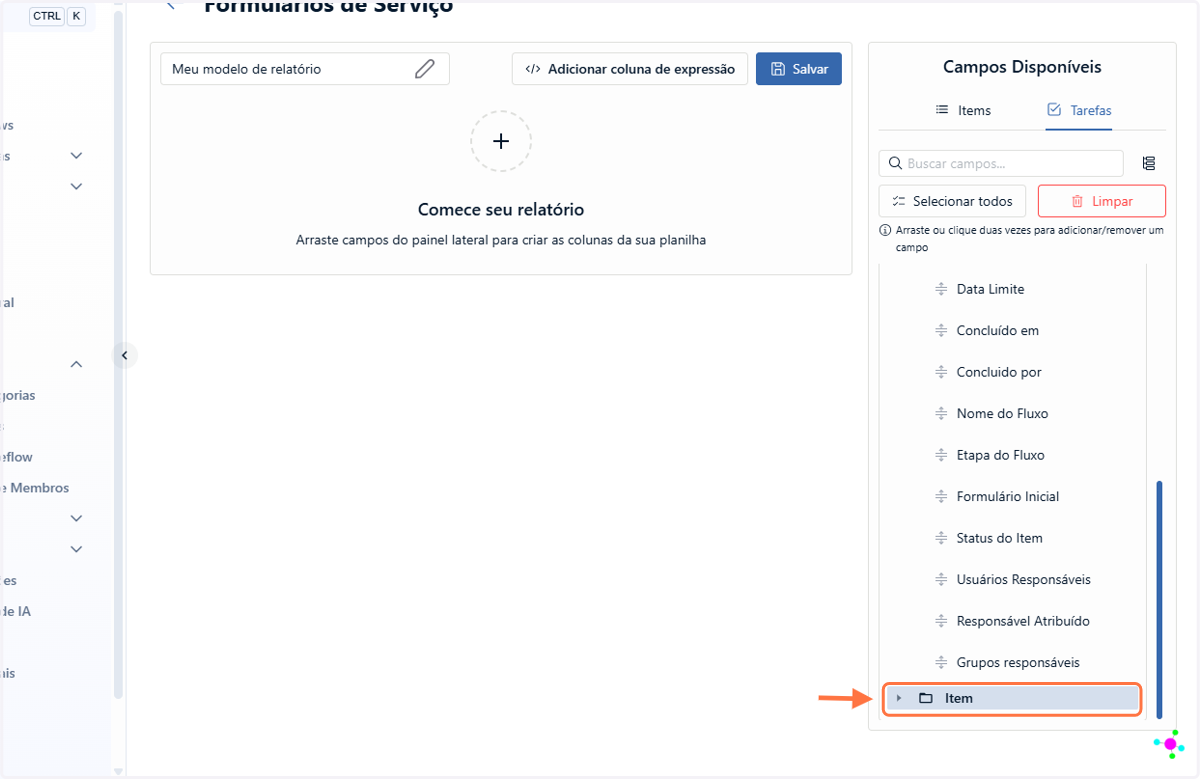Click drag handle of Concluido por field
Viewport: 1200px width, 779px height.
click(x=941, y=372)
